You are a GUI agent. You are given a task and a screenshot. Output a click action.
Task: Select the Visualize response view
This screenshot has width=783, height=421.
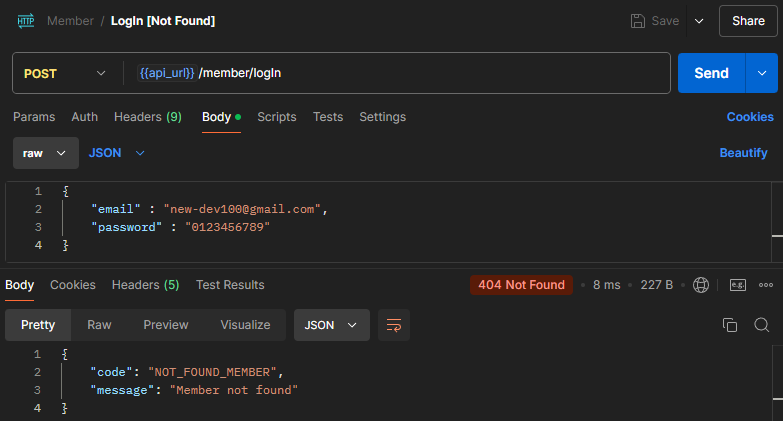pyautogui.click(x=245, y=325)
